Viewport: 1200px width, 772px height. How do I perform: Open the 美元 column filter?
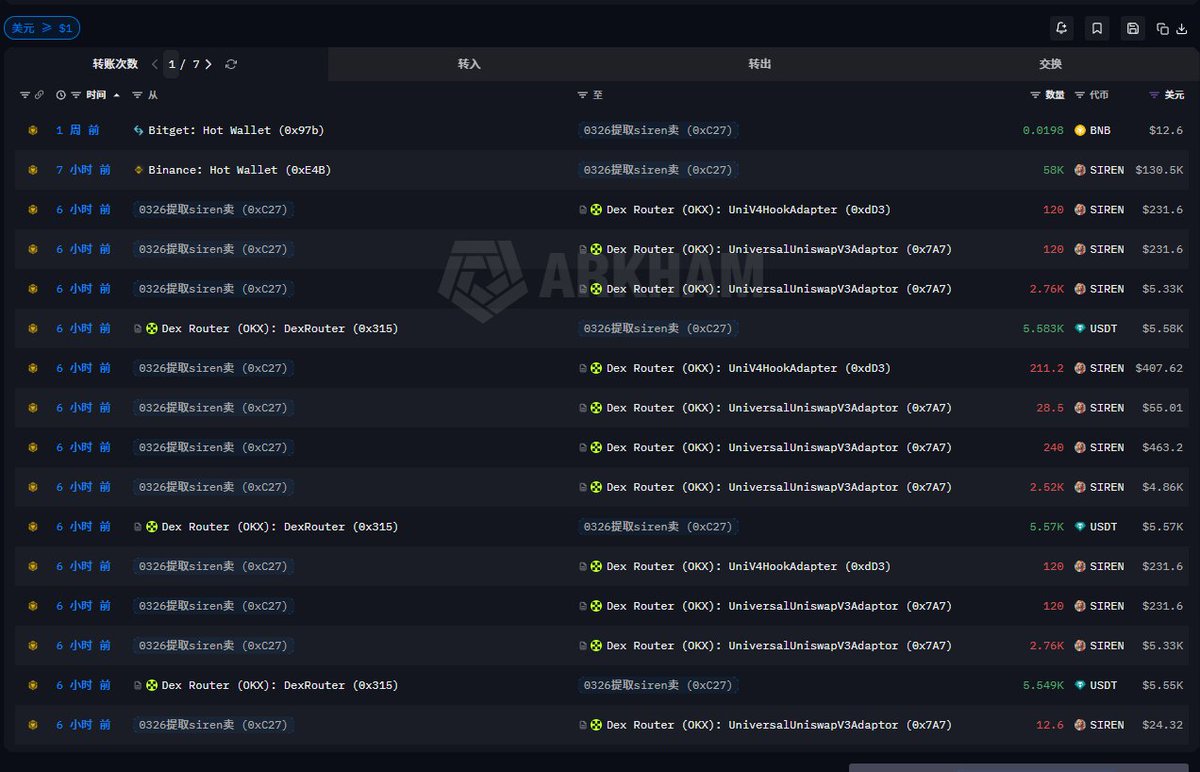(x=1154, y=95)
